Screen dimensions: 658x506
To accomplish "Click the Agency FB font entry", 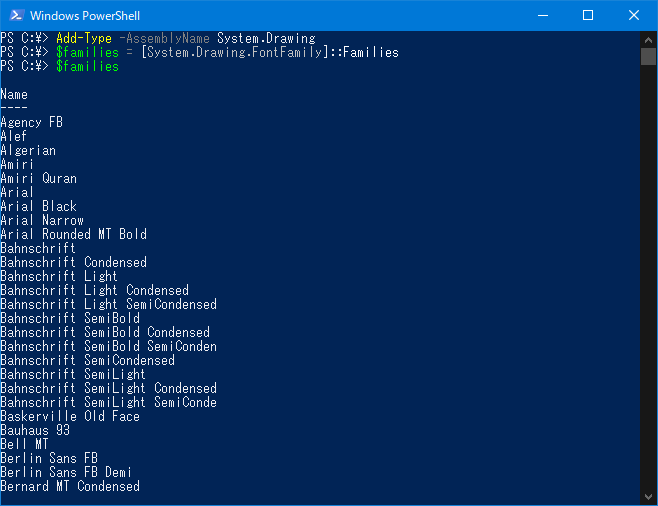I will 31,122.
